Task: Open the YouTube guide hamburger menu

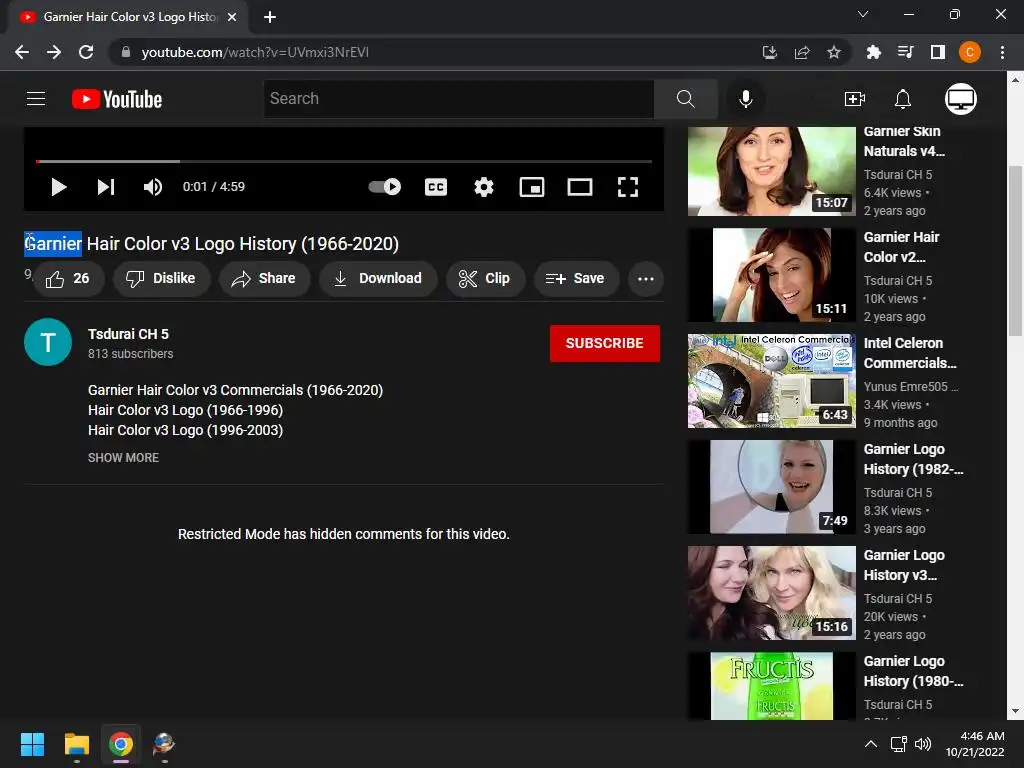Action: pyautogui.click(x=36, y=99)
